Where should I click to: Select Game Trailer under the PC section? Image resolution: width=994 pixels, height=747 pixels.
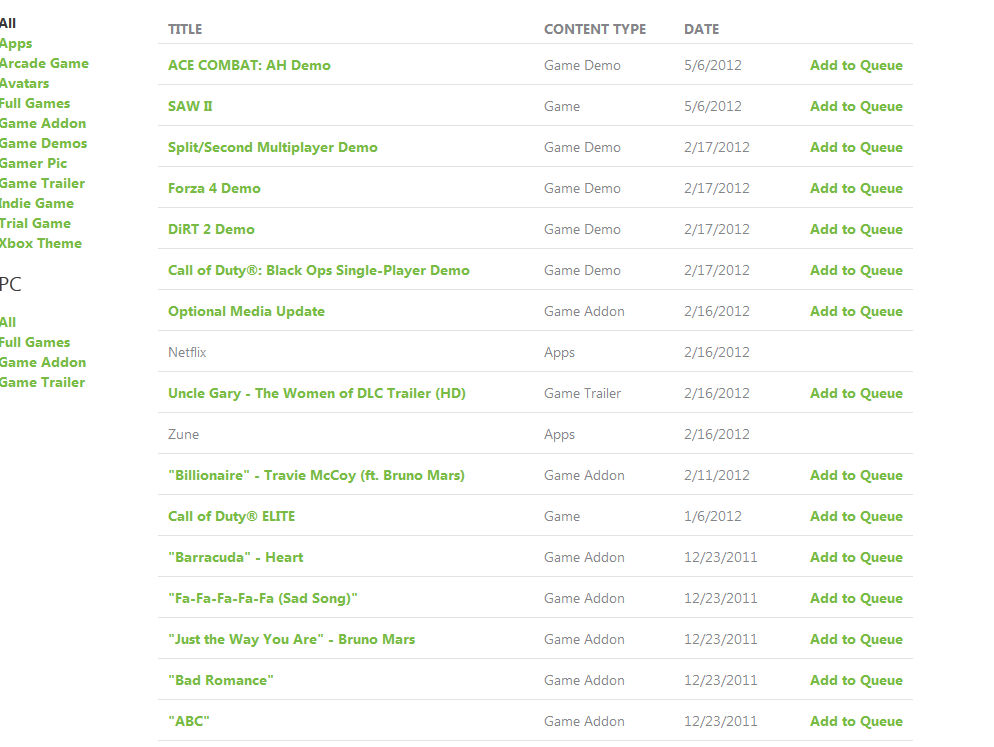[42, 382]
